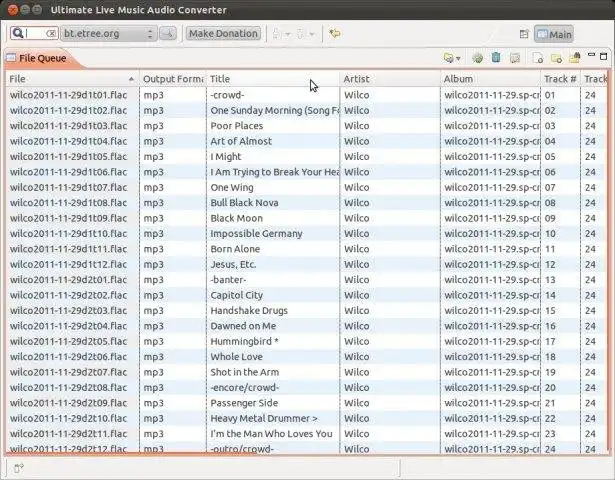The image size is (615, 480).
Task: Click the title 'Capitol City'
Action: [x=237, y=295]
